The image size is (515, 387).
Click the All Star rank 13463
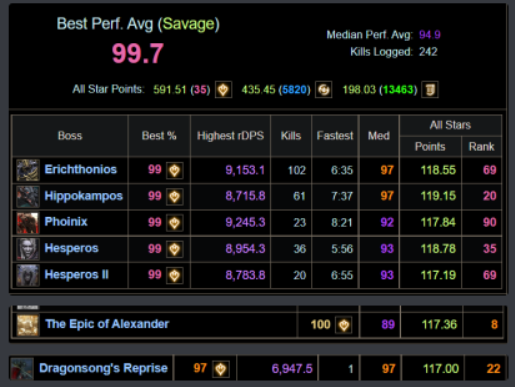point(398,90)
